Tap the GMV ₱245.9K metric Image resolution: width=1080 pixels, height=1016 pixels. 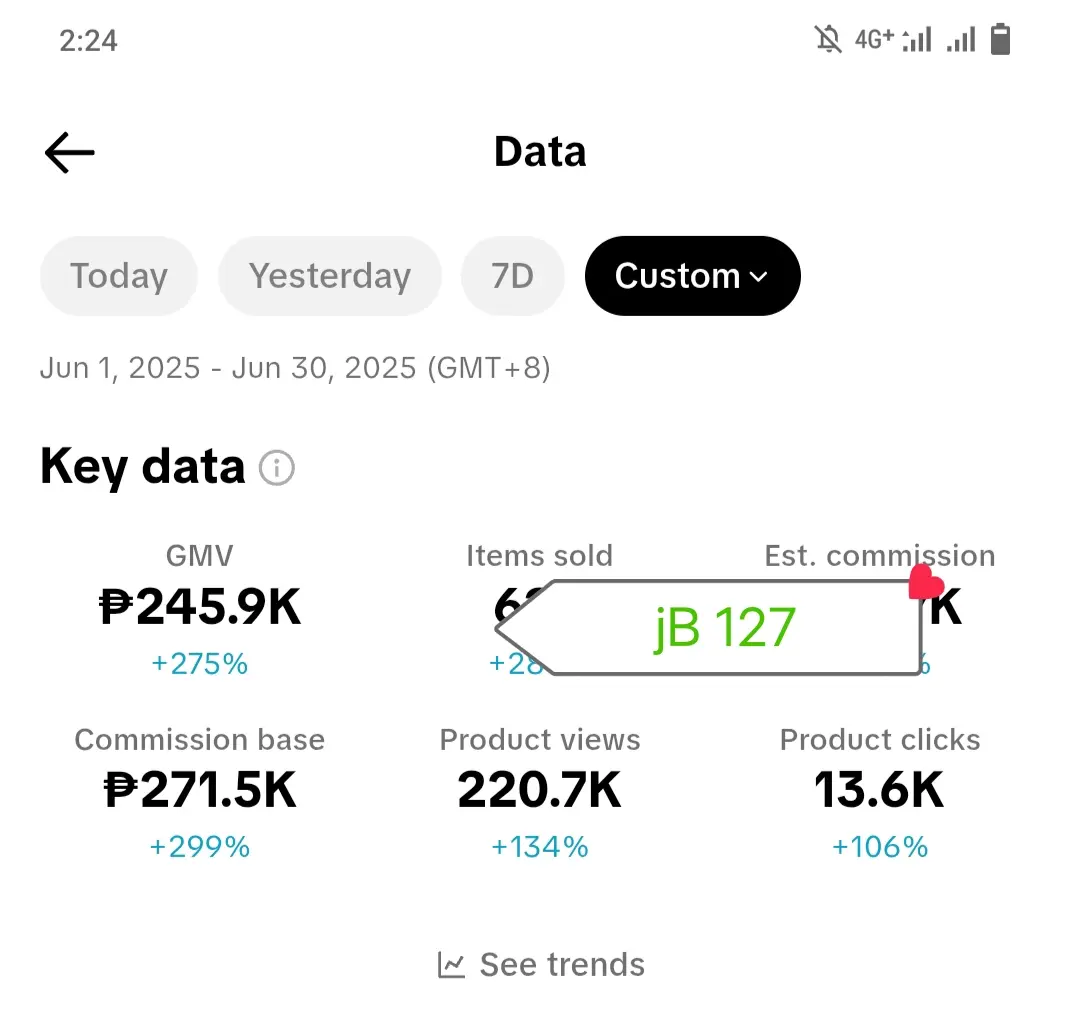[200, 610]
